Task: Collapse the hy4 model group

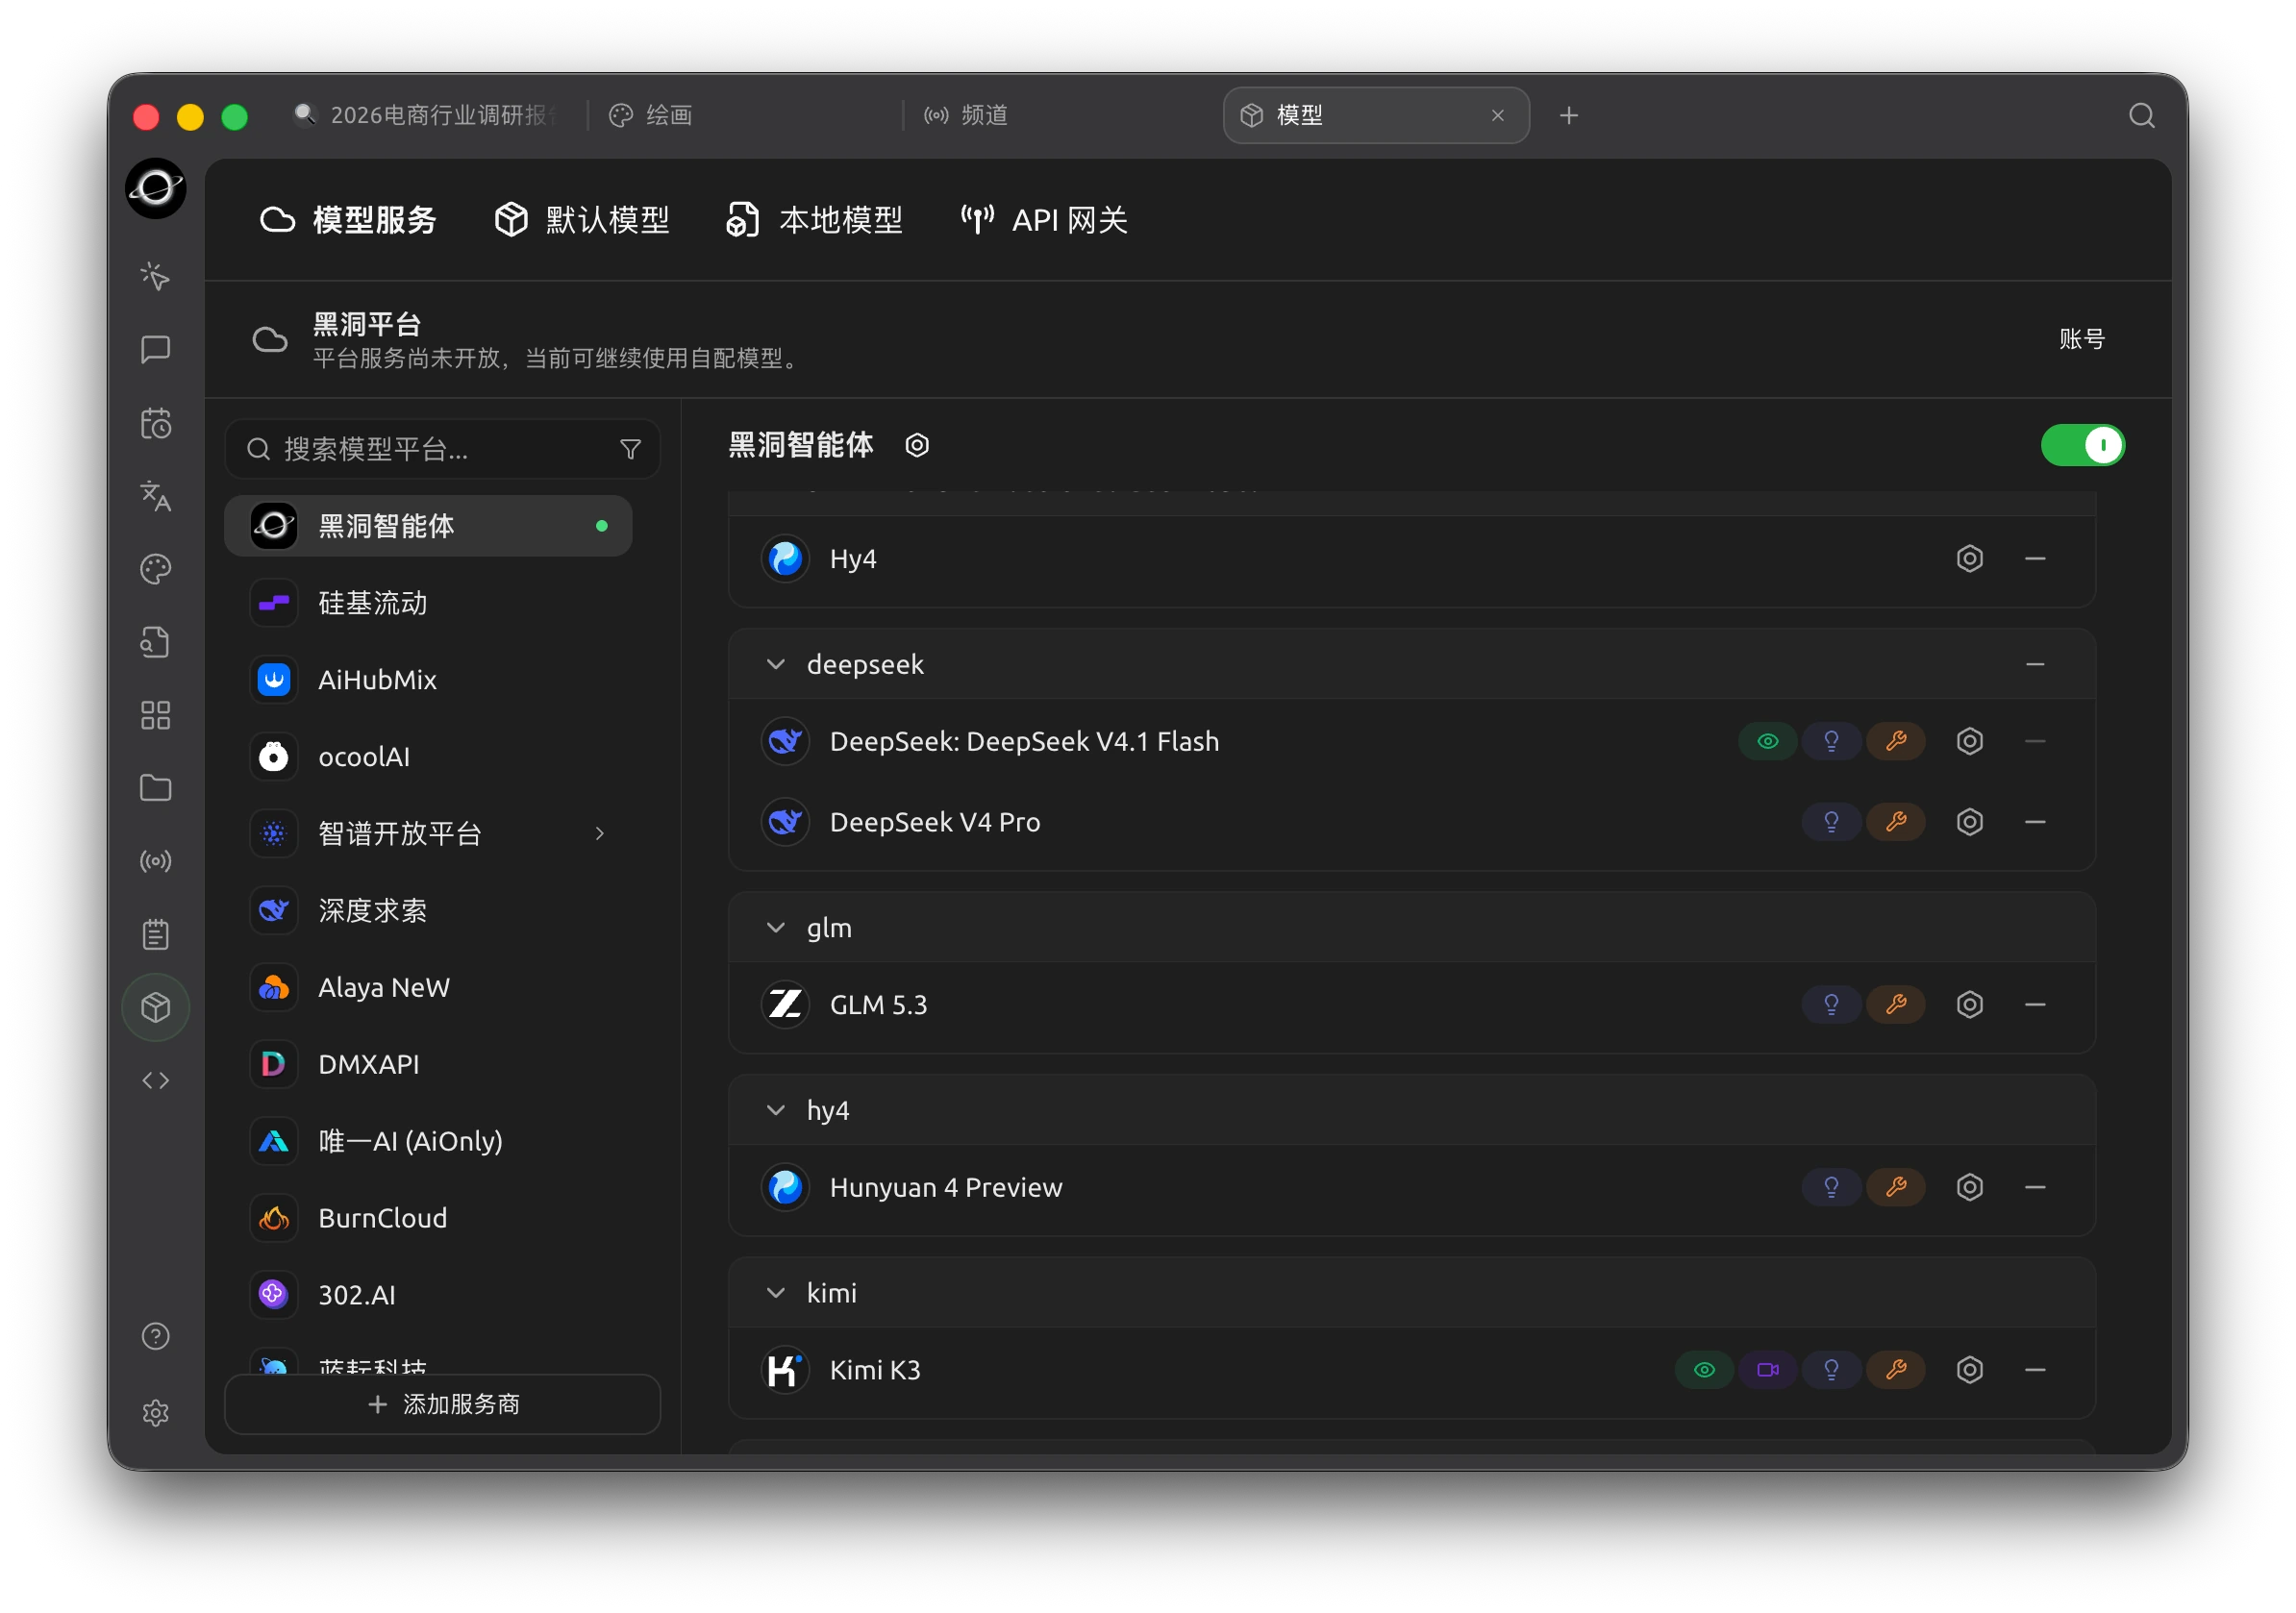Action: [x=775, y=1110]
